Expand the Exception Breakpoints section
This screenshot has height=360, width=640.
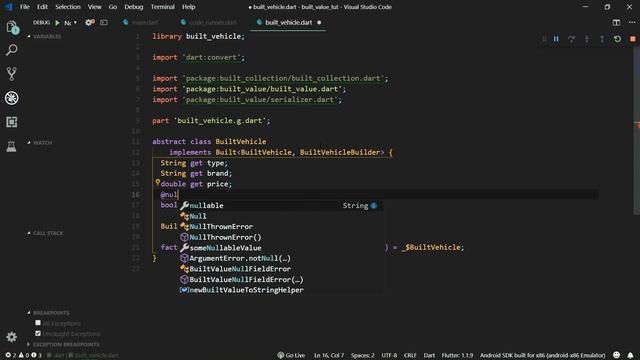tap(63, 344)
